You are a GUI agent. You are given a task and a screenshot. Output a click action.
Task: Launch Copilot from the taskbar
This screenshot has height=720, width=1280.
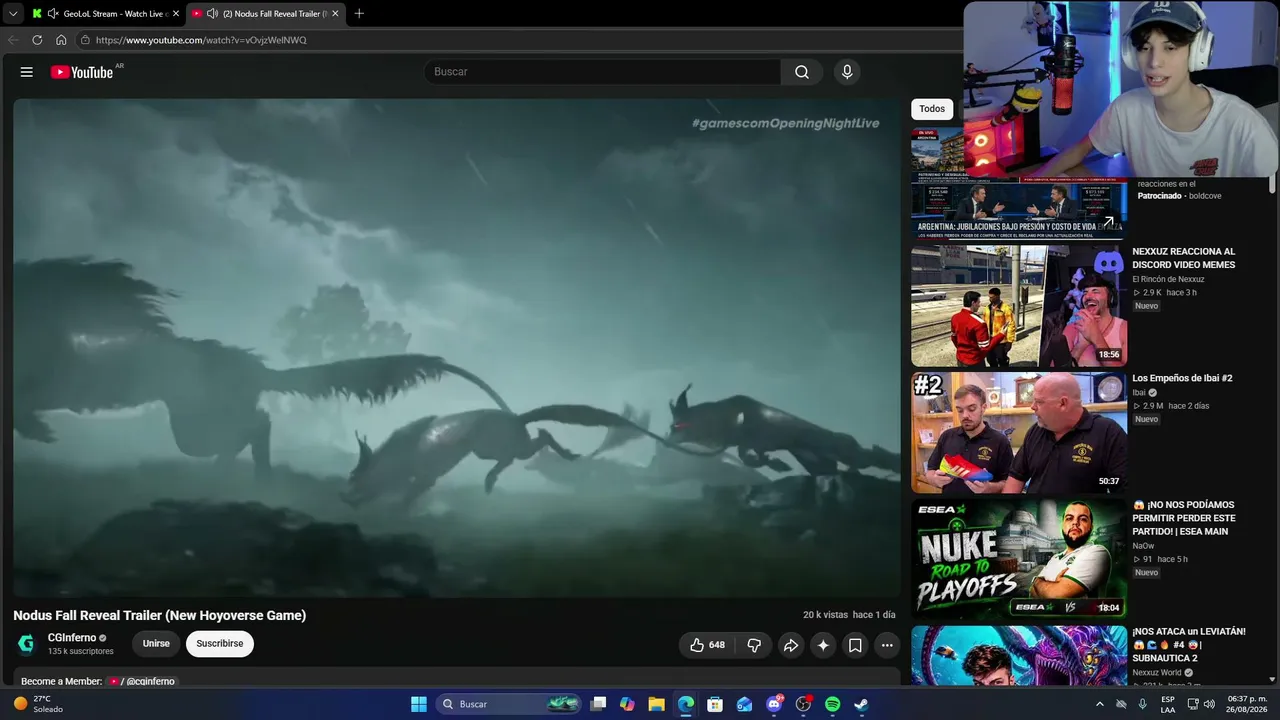(627, 704)
